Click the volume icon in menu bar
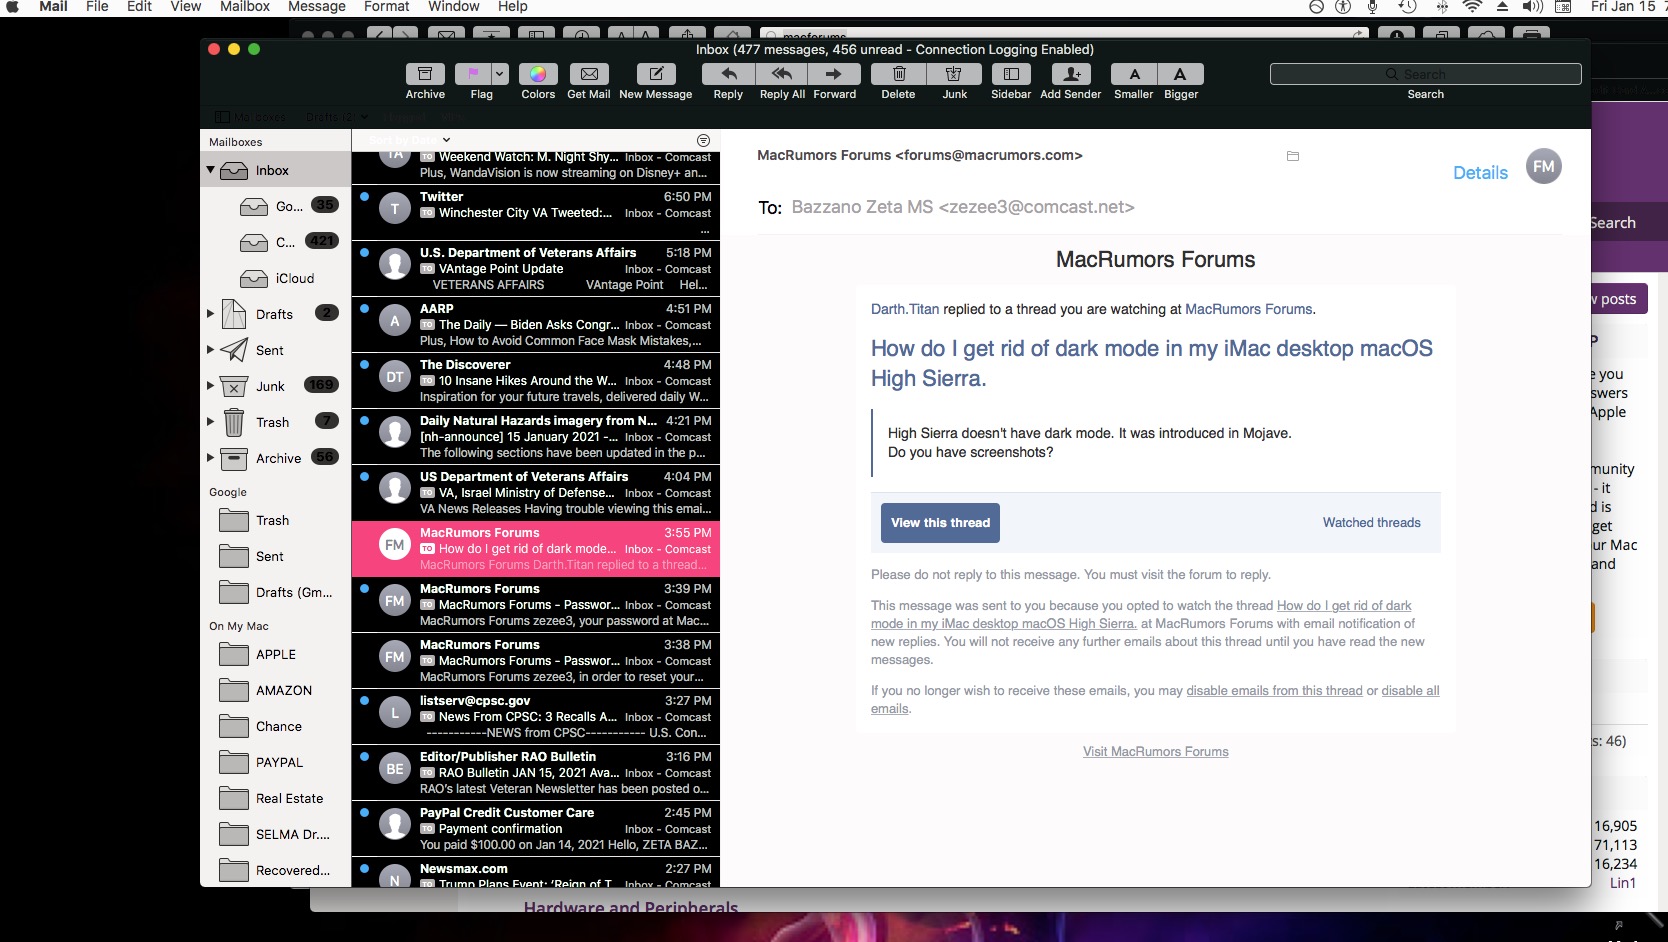The width and height of the screenshot is (1668, 942). click(1531, 6)
